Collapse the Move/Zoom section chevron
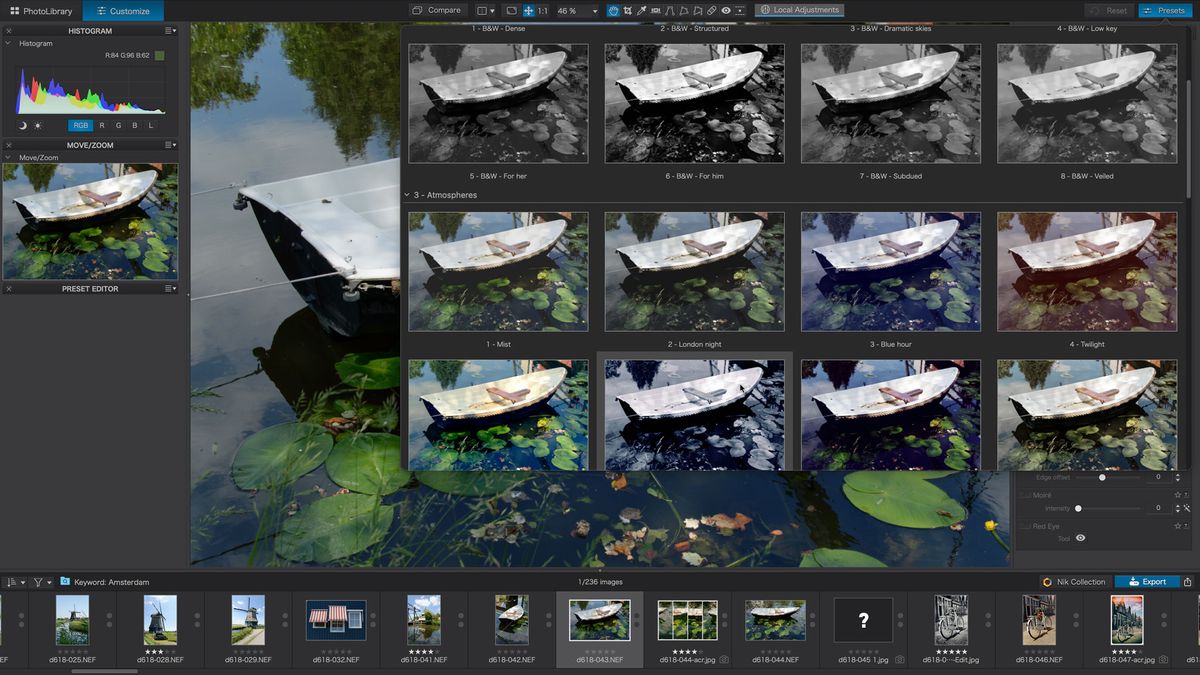This screenshot has height=675, width=1200. coord(8,157)
